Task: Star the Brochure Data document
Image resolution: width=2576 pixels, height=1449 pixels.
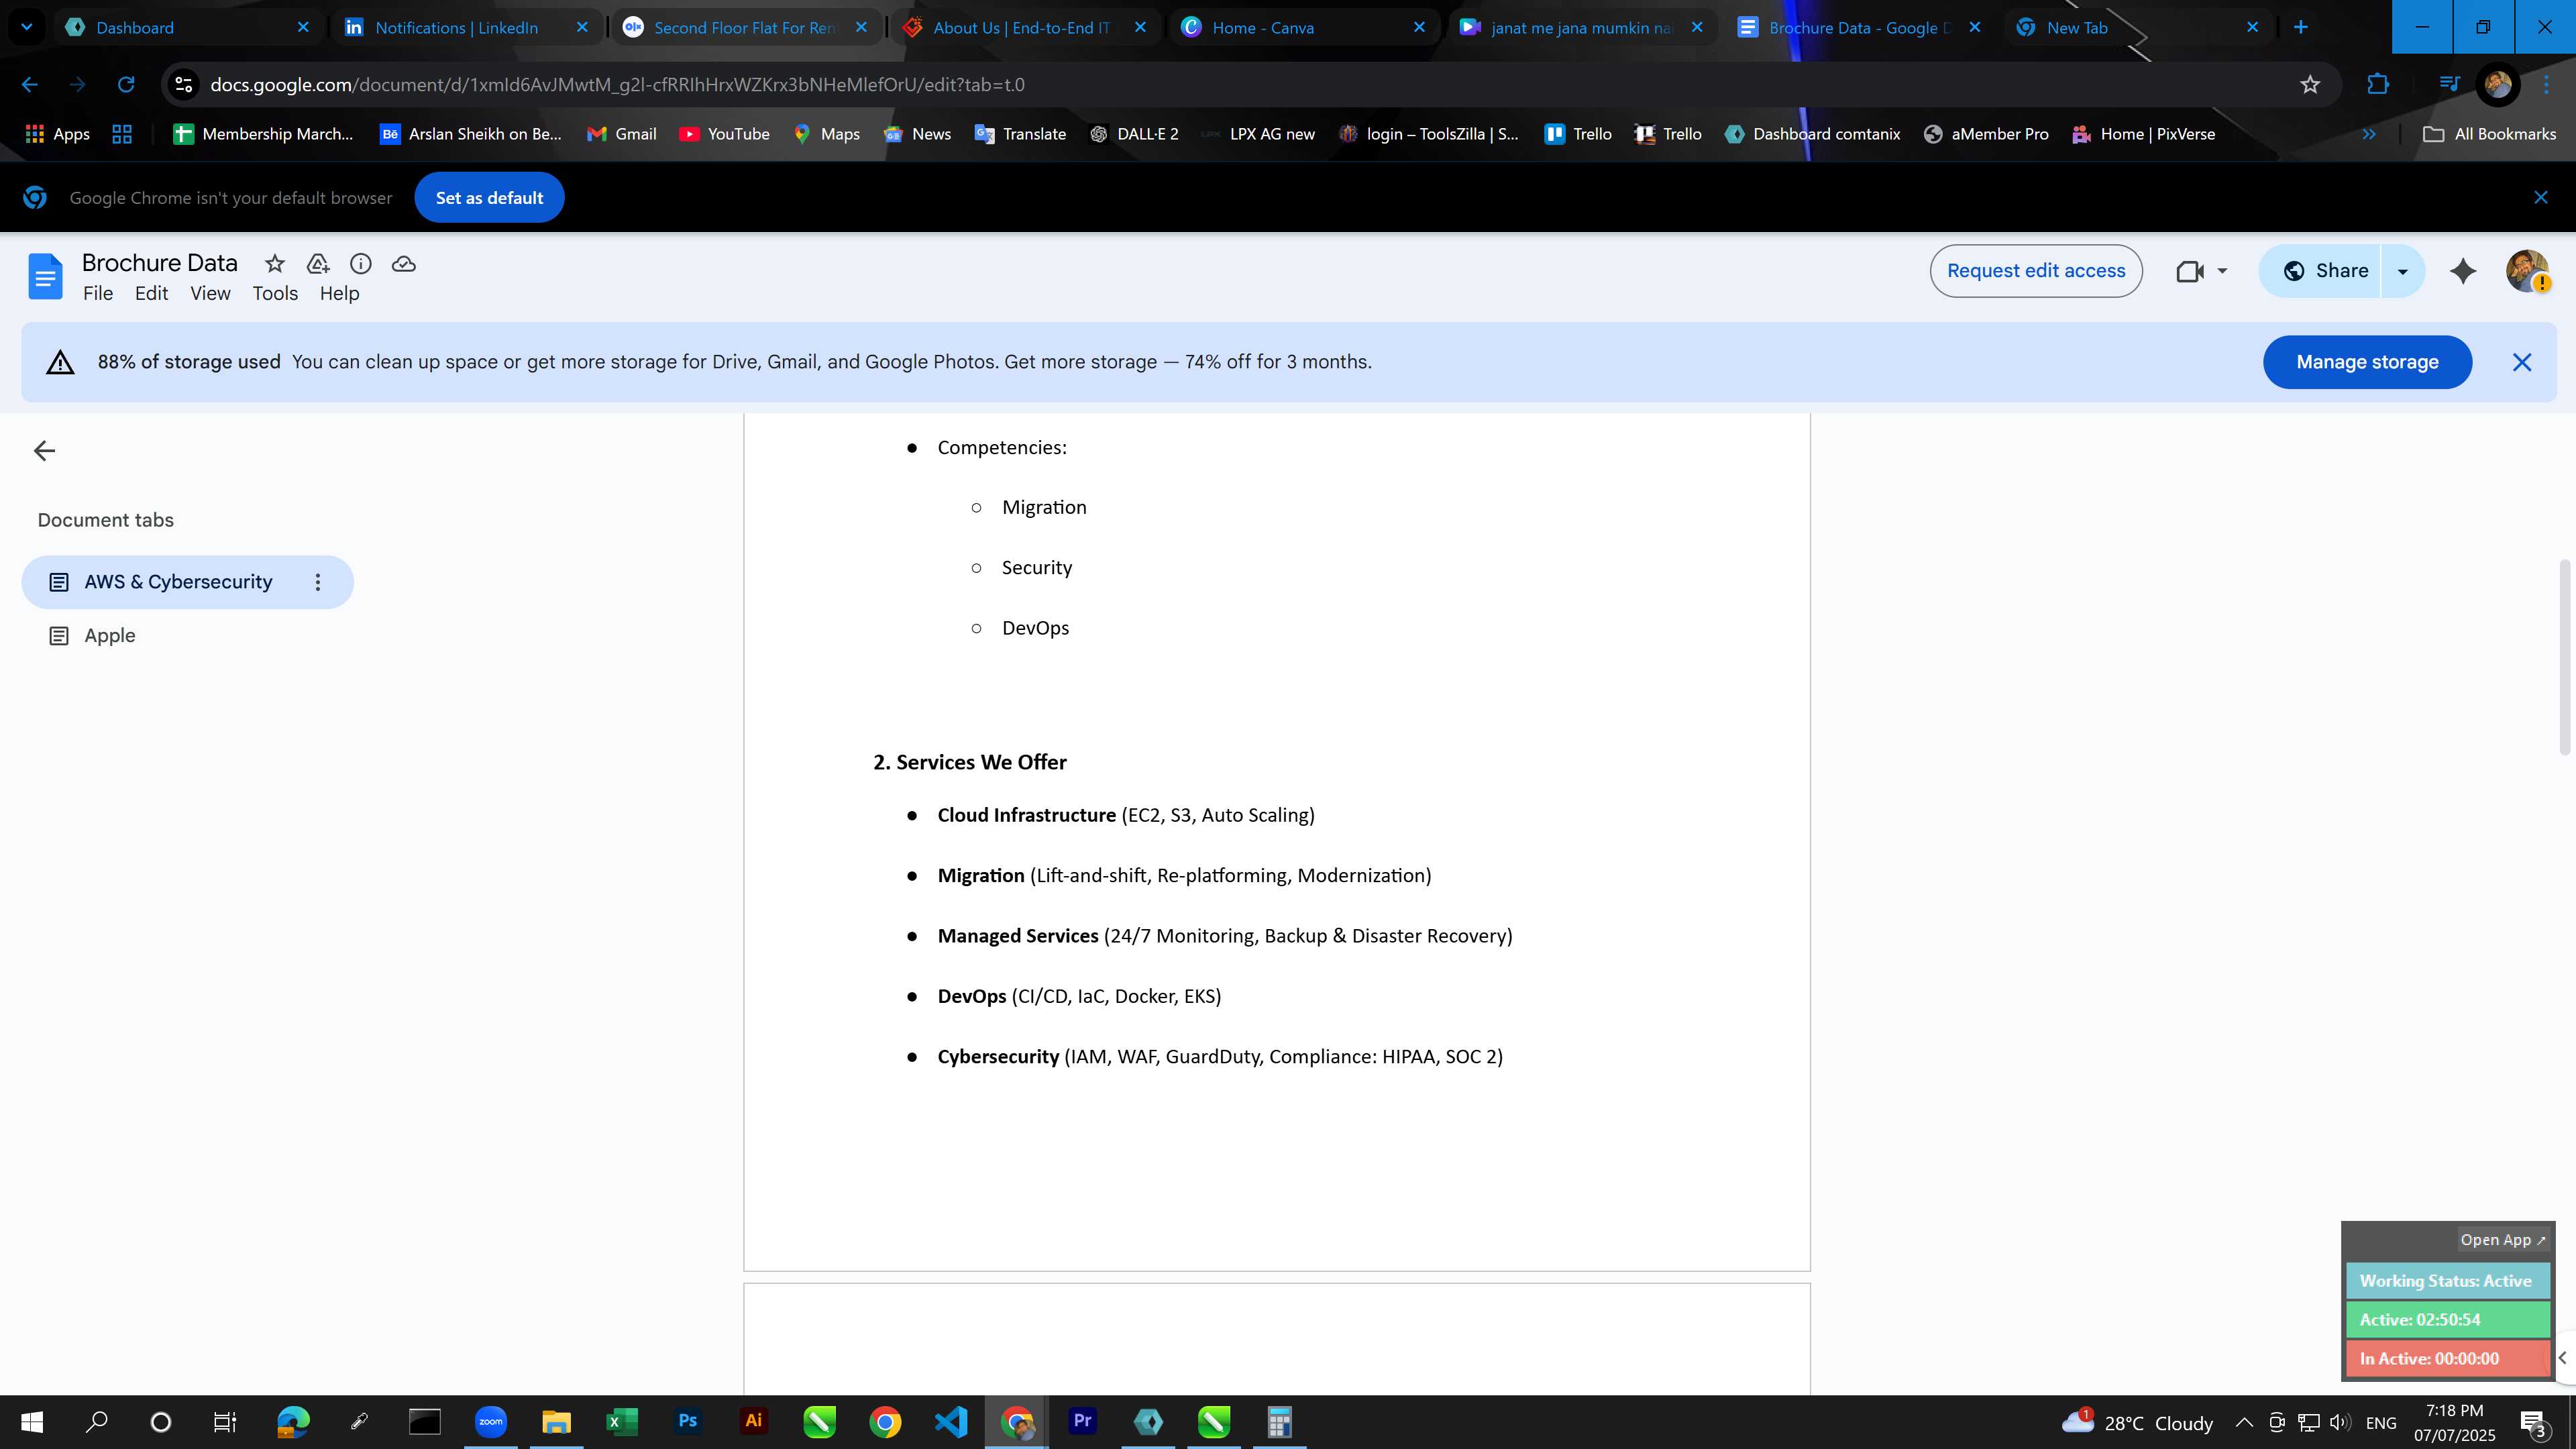Action: 274,264
